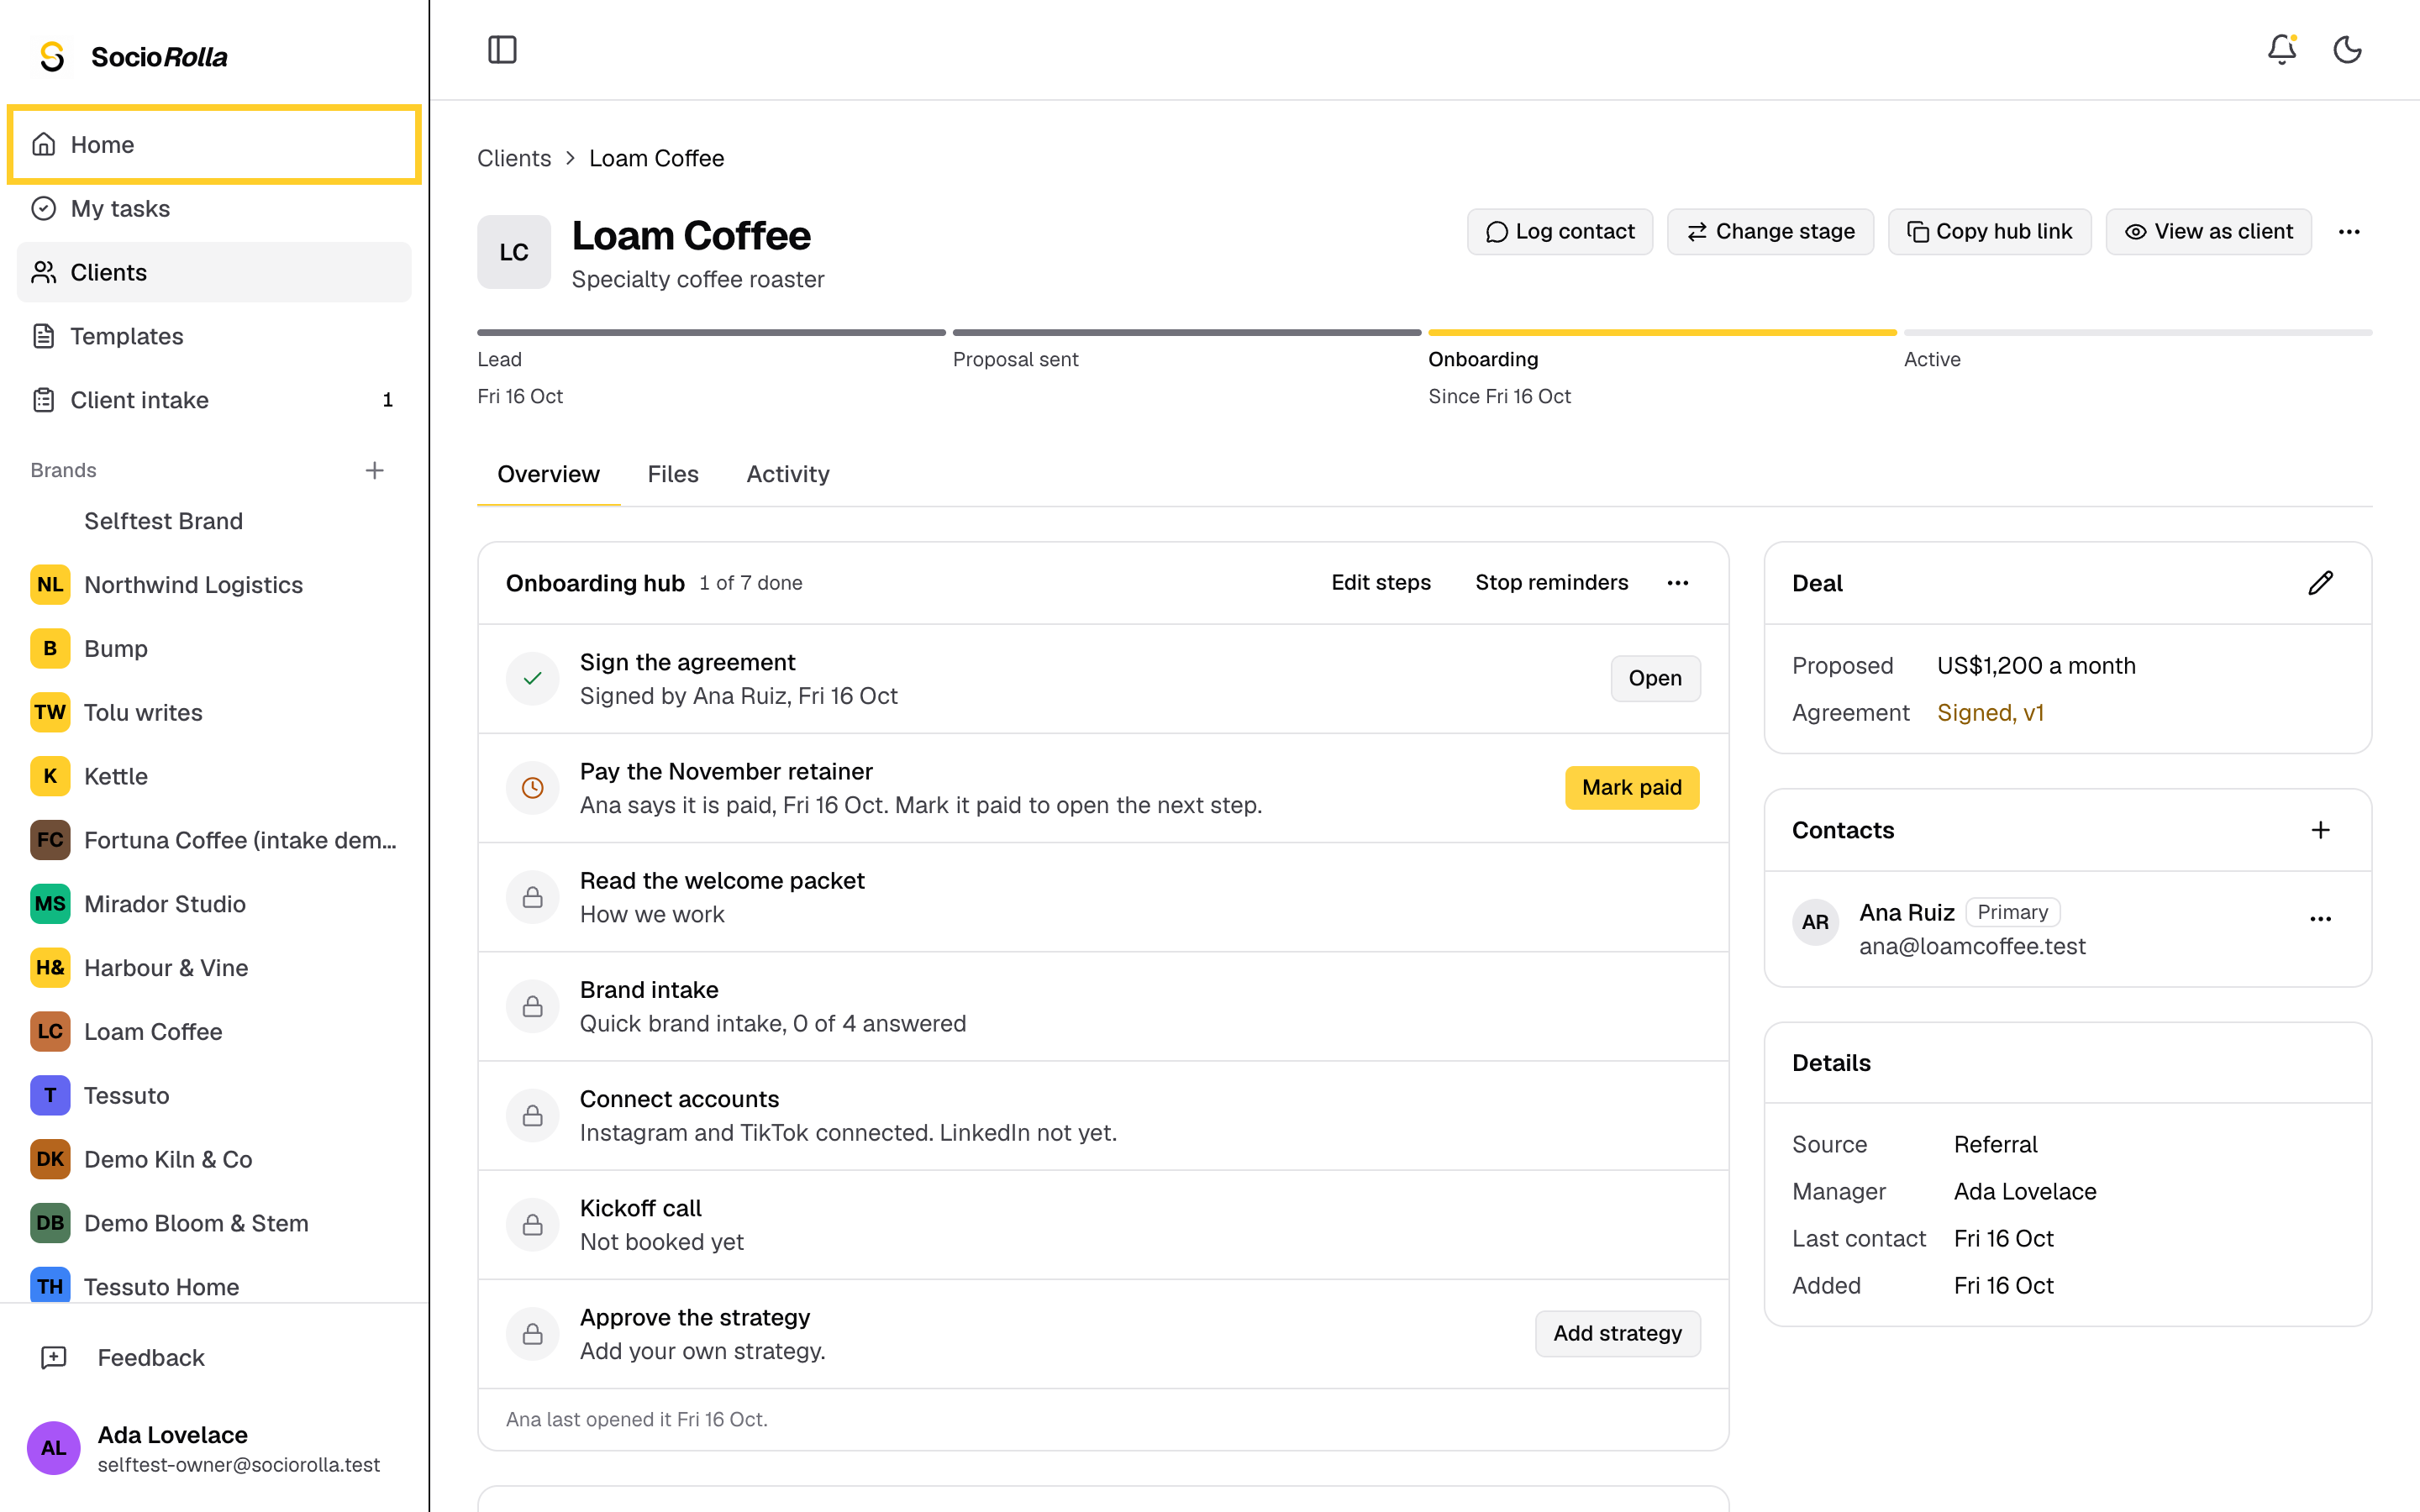Open the client header more options menu

(x=2349, y=232)
